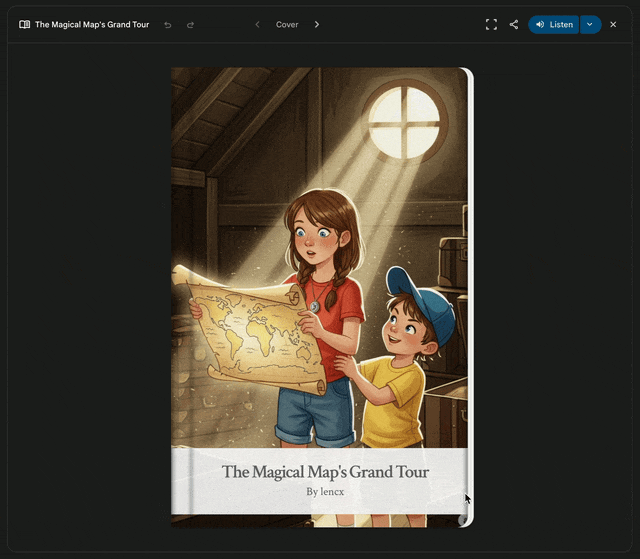Screen dimensions: 640x559
Task: Close the storybook viewer
Action: click(x=613, y=24)
